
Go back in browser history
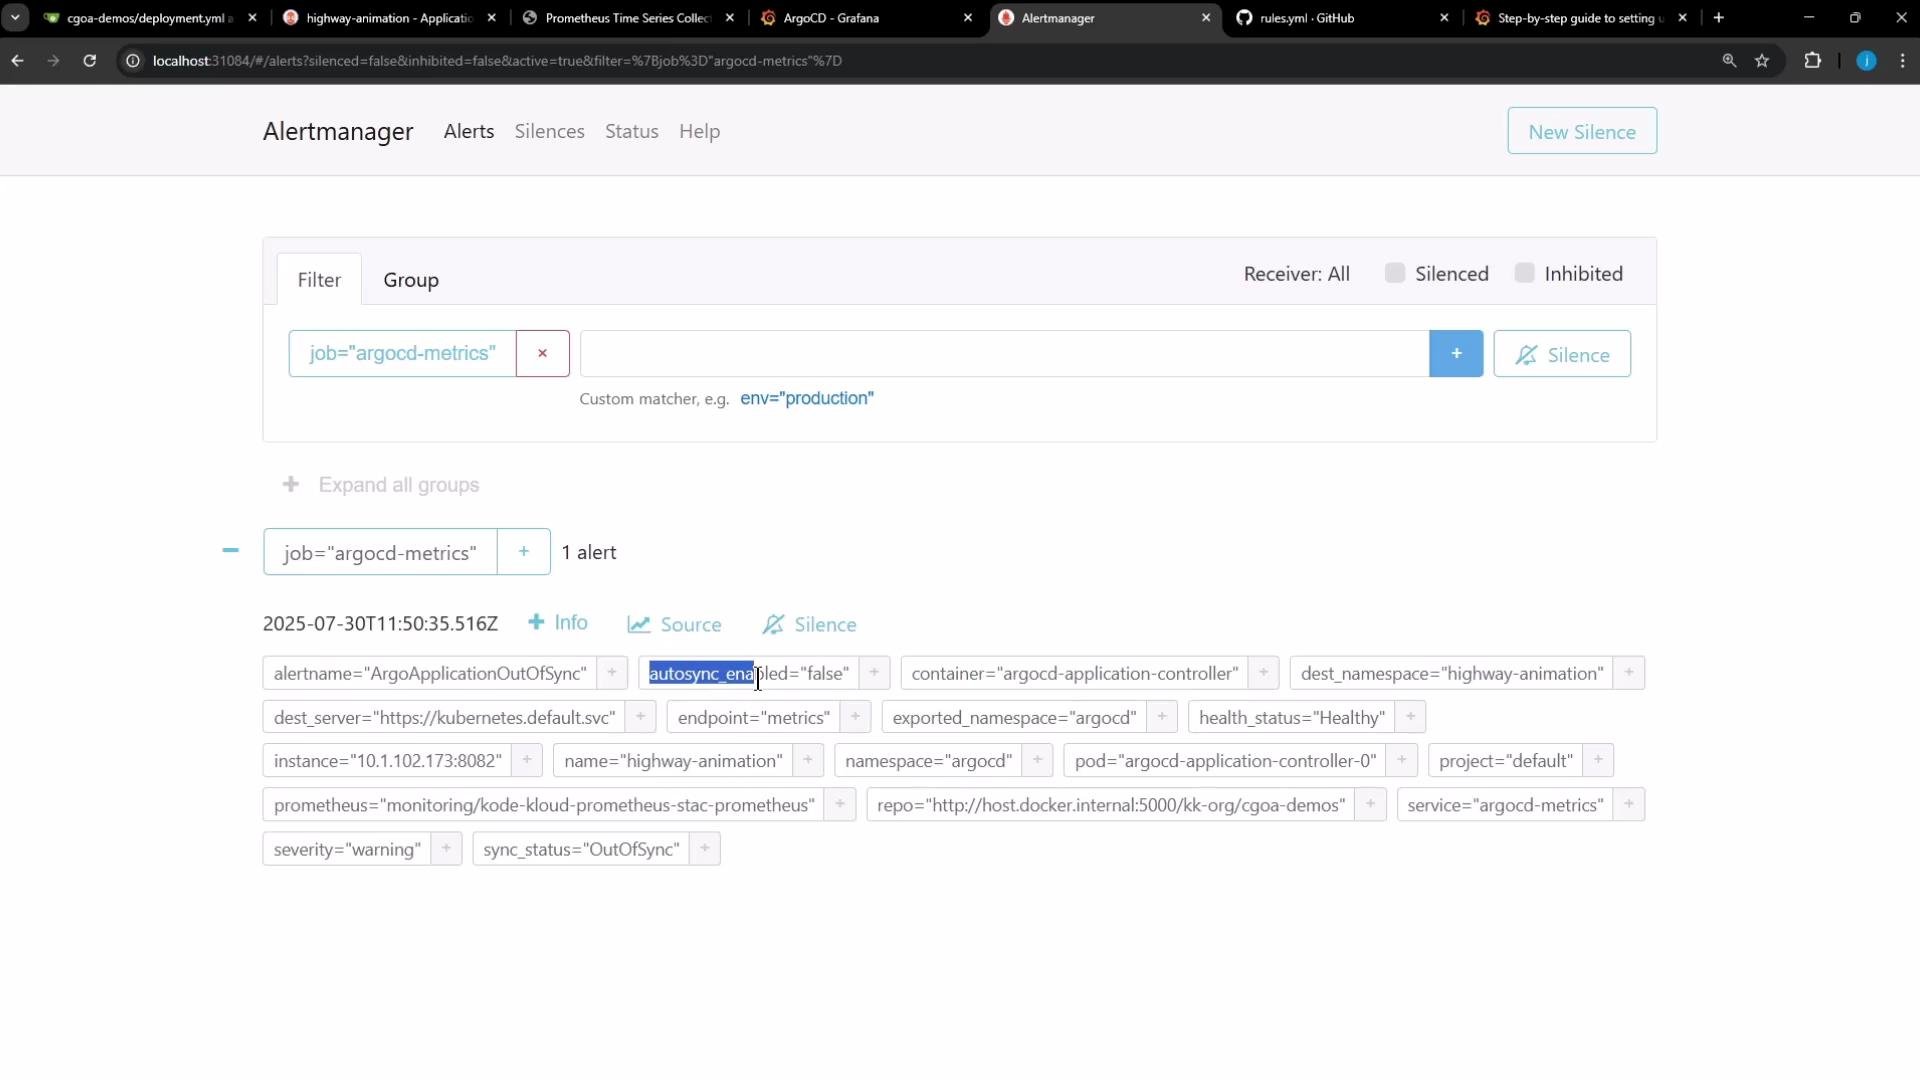[x=18, y=61]
